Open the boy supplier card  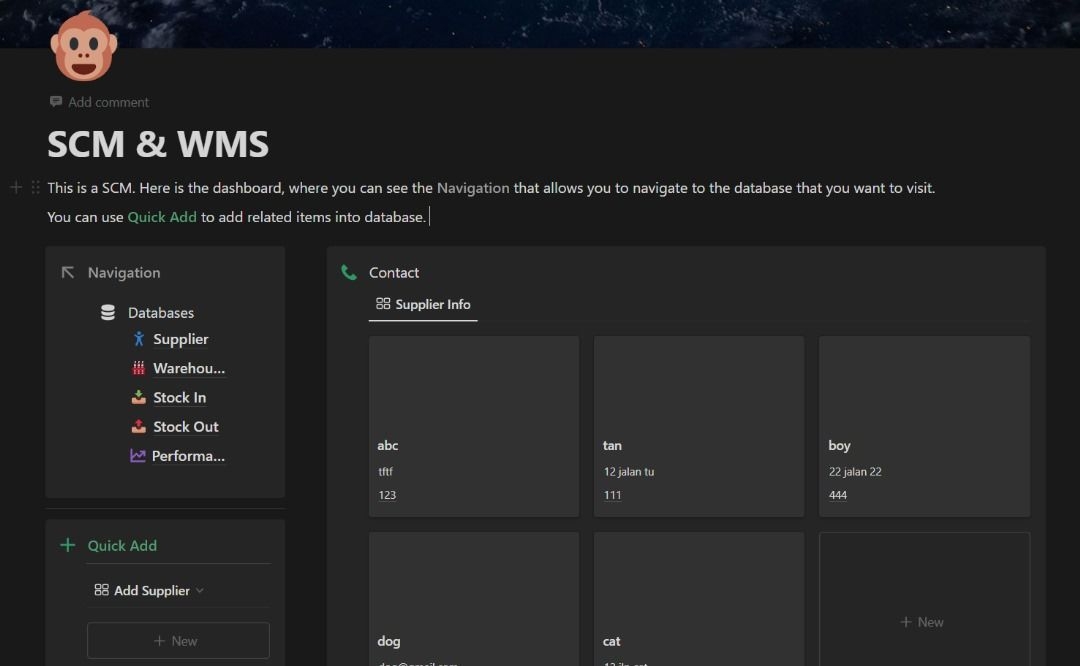pyautogui.click(x=924, y=426)
